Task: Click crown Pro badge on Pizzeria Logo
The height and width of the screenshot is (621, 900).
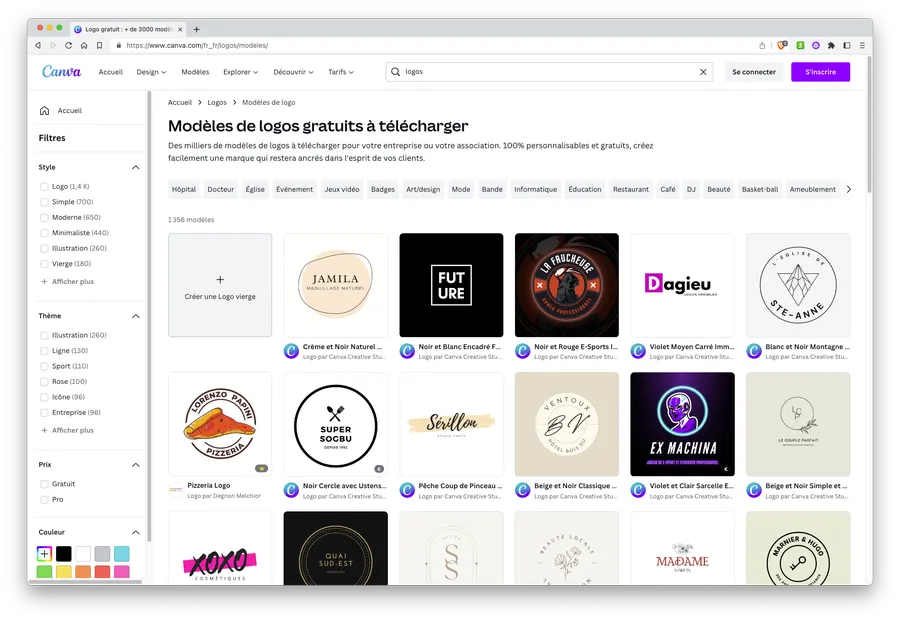Action: 261,468
